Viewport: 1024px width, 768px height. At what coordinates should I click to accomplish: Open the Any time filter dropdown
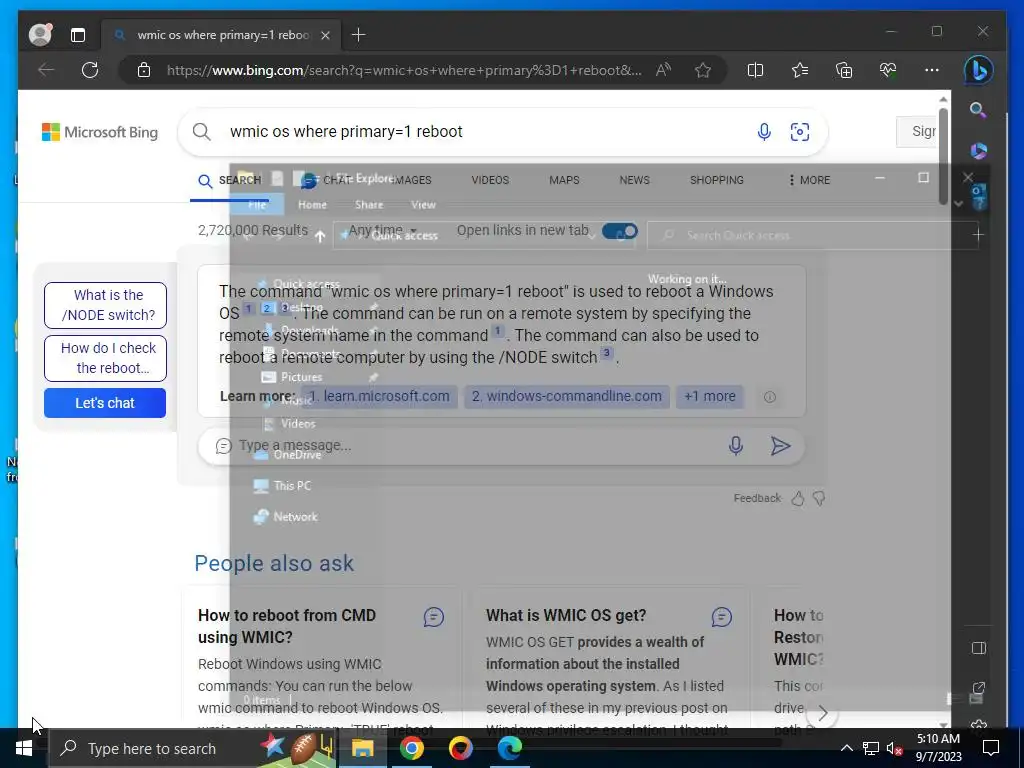click(382, 230)
